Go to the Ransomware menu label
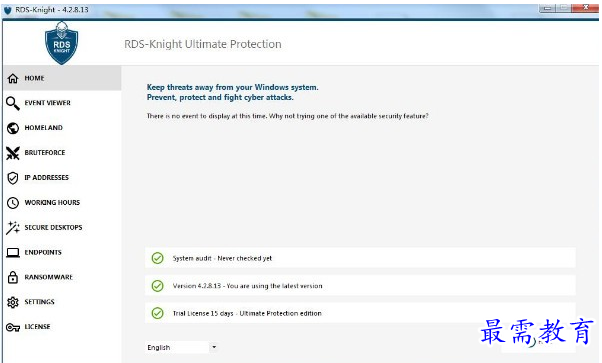602x363 pixels. (49, 277)
